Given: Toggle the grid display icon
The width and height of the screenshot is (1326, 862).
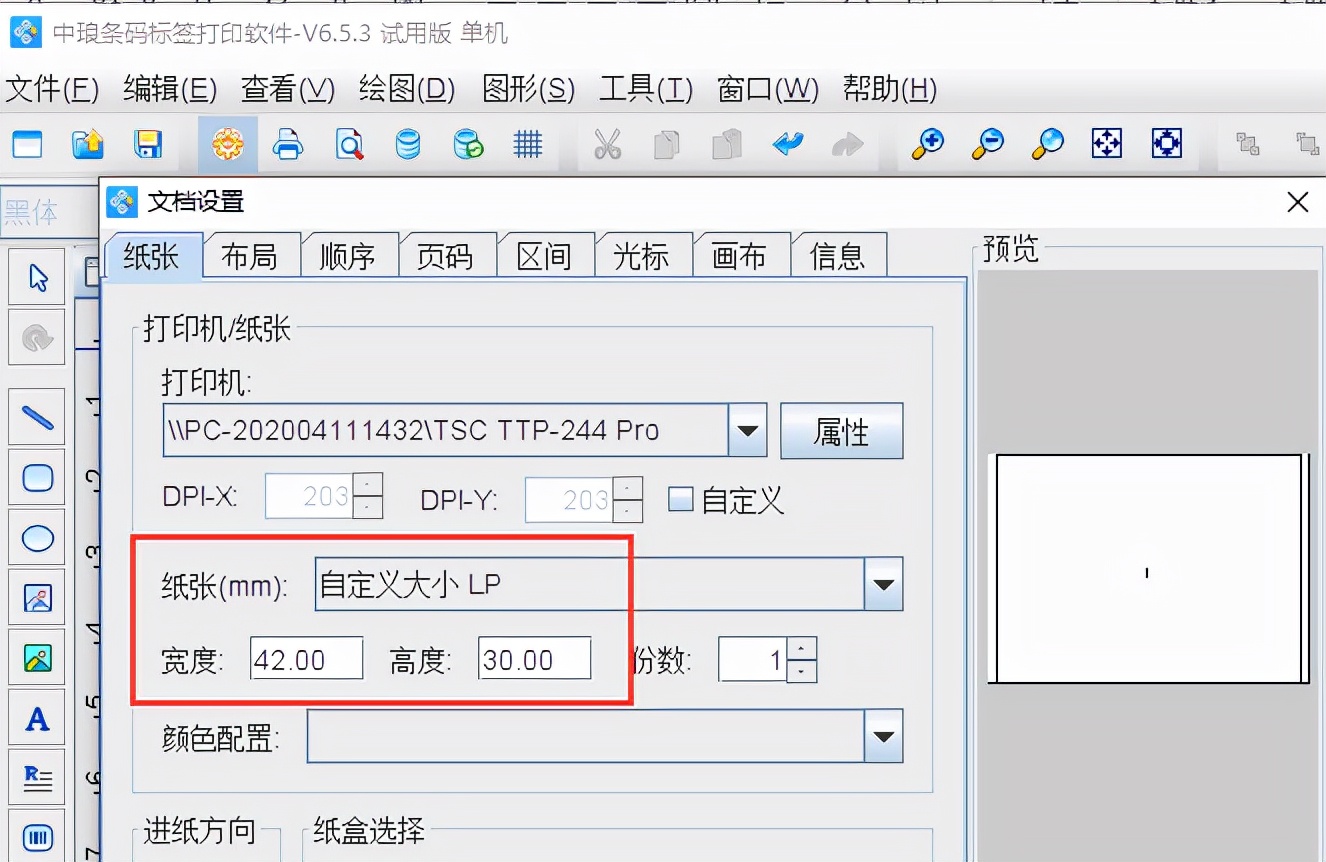Looking at the screenshot, I should pyautogui.click(x=528, y=143).
